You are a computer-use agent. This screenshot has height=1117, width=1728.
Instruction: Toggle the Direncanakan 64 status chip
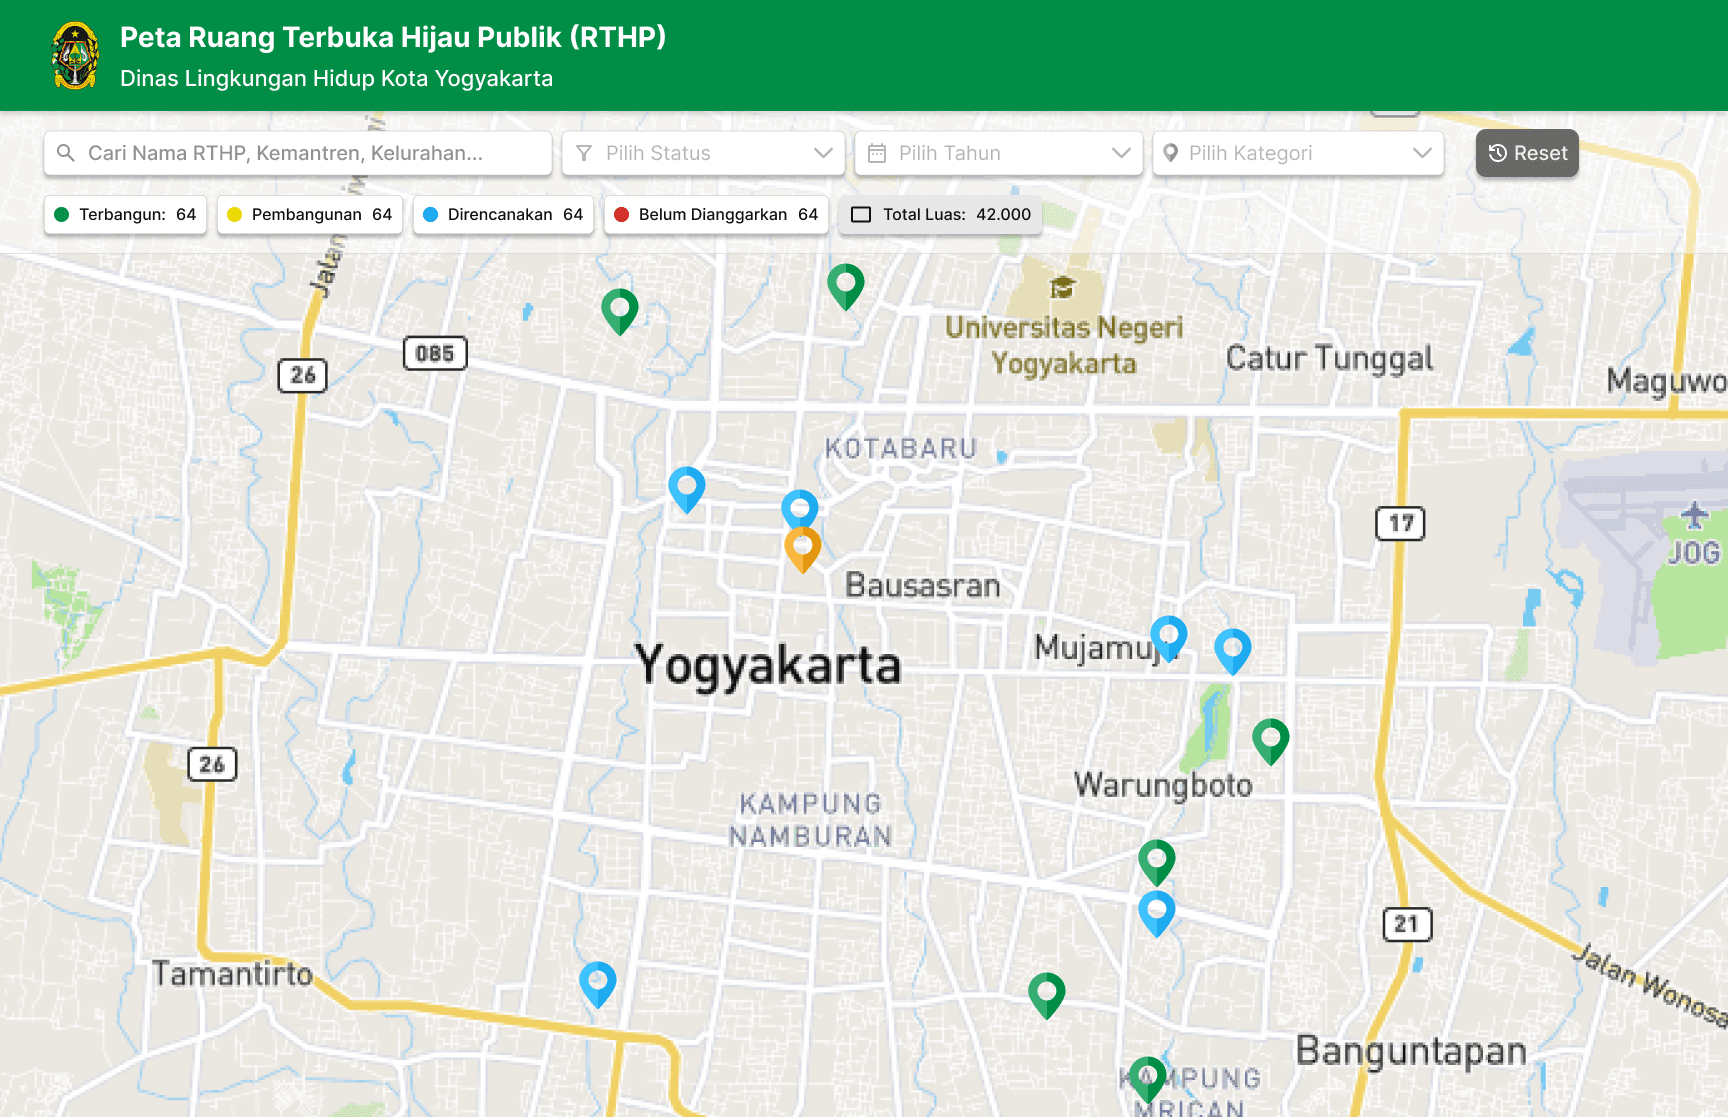click(x=504, y=214)
